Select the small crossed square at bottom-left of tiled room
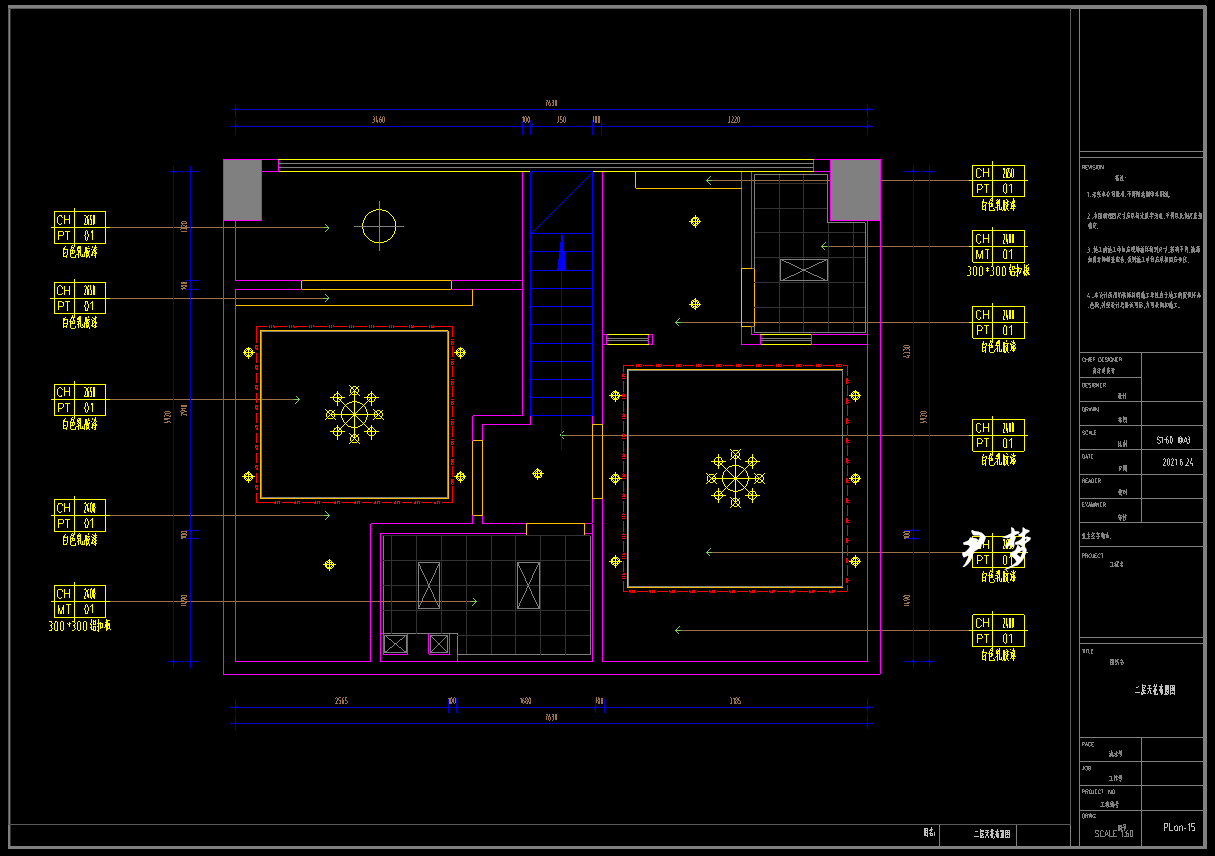 point(396,644)
